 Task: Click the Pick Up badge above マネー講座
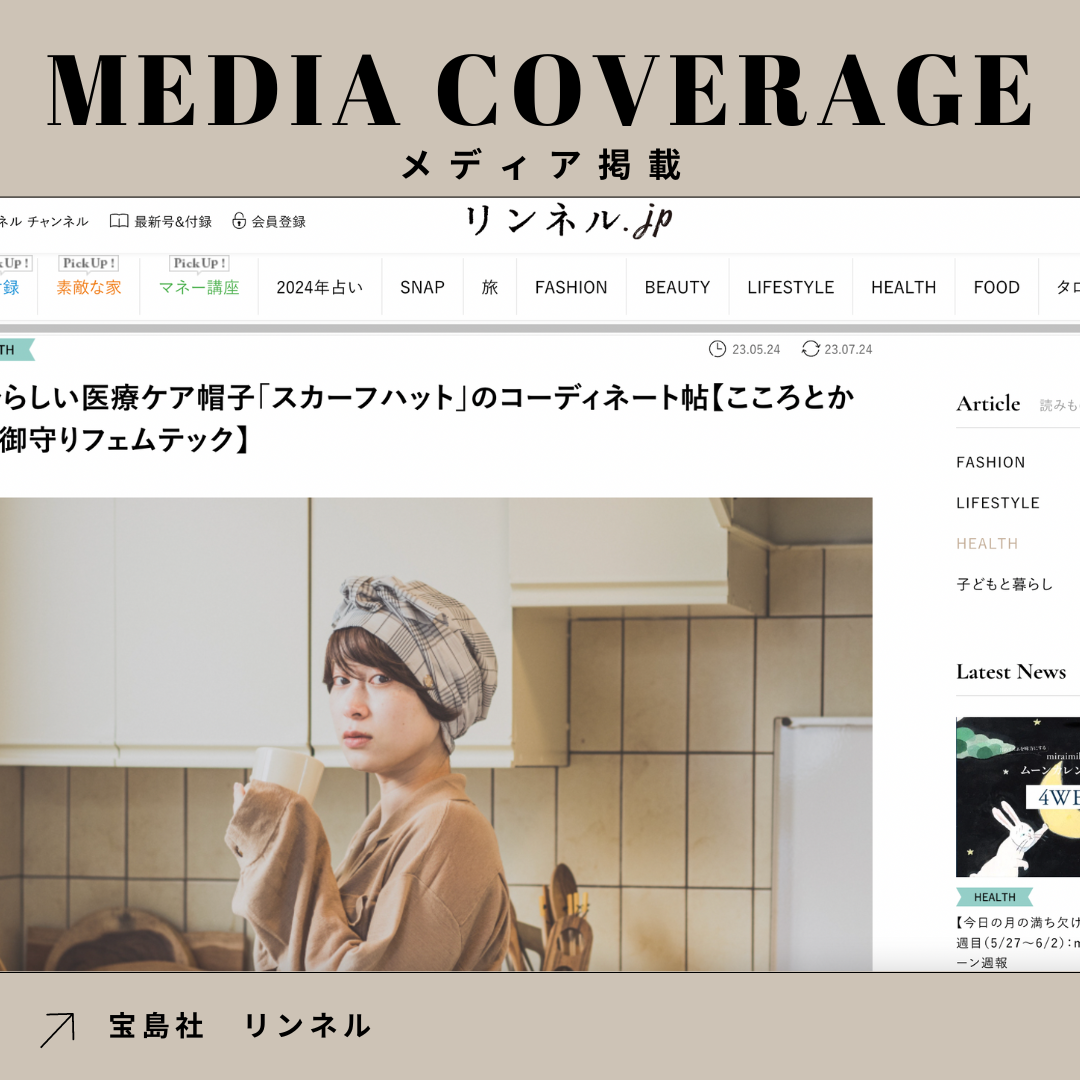click(199, 263)
